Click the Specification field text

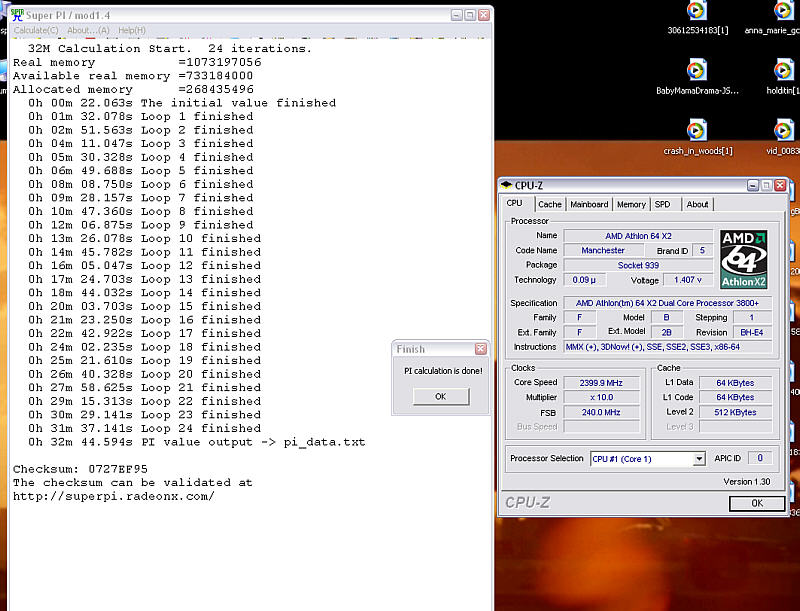point(667,303)
